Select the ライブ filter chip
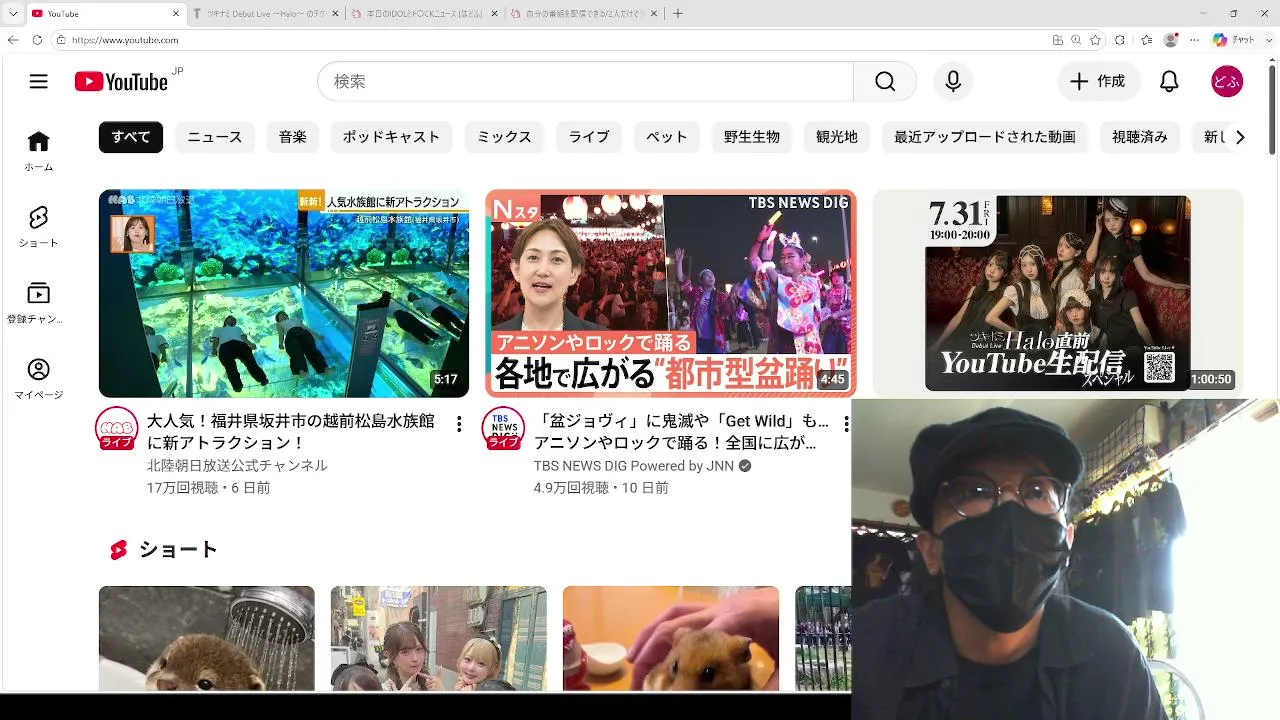 click(589, 137)
